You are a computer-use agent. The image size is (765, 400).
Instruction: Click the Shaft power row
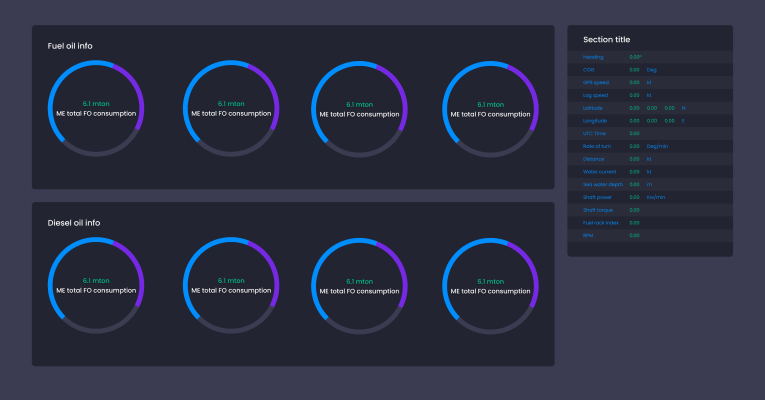[x=649, y=197]
